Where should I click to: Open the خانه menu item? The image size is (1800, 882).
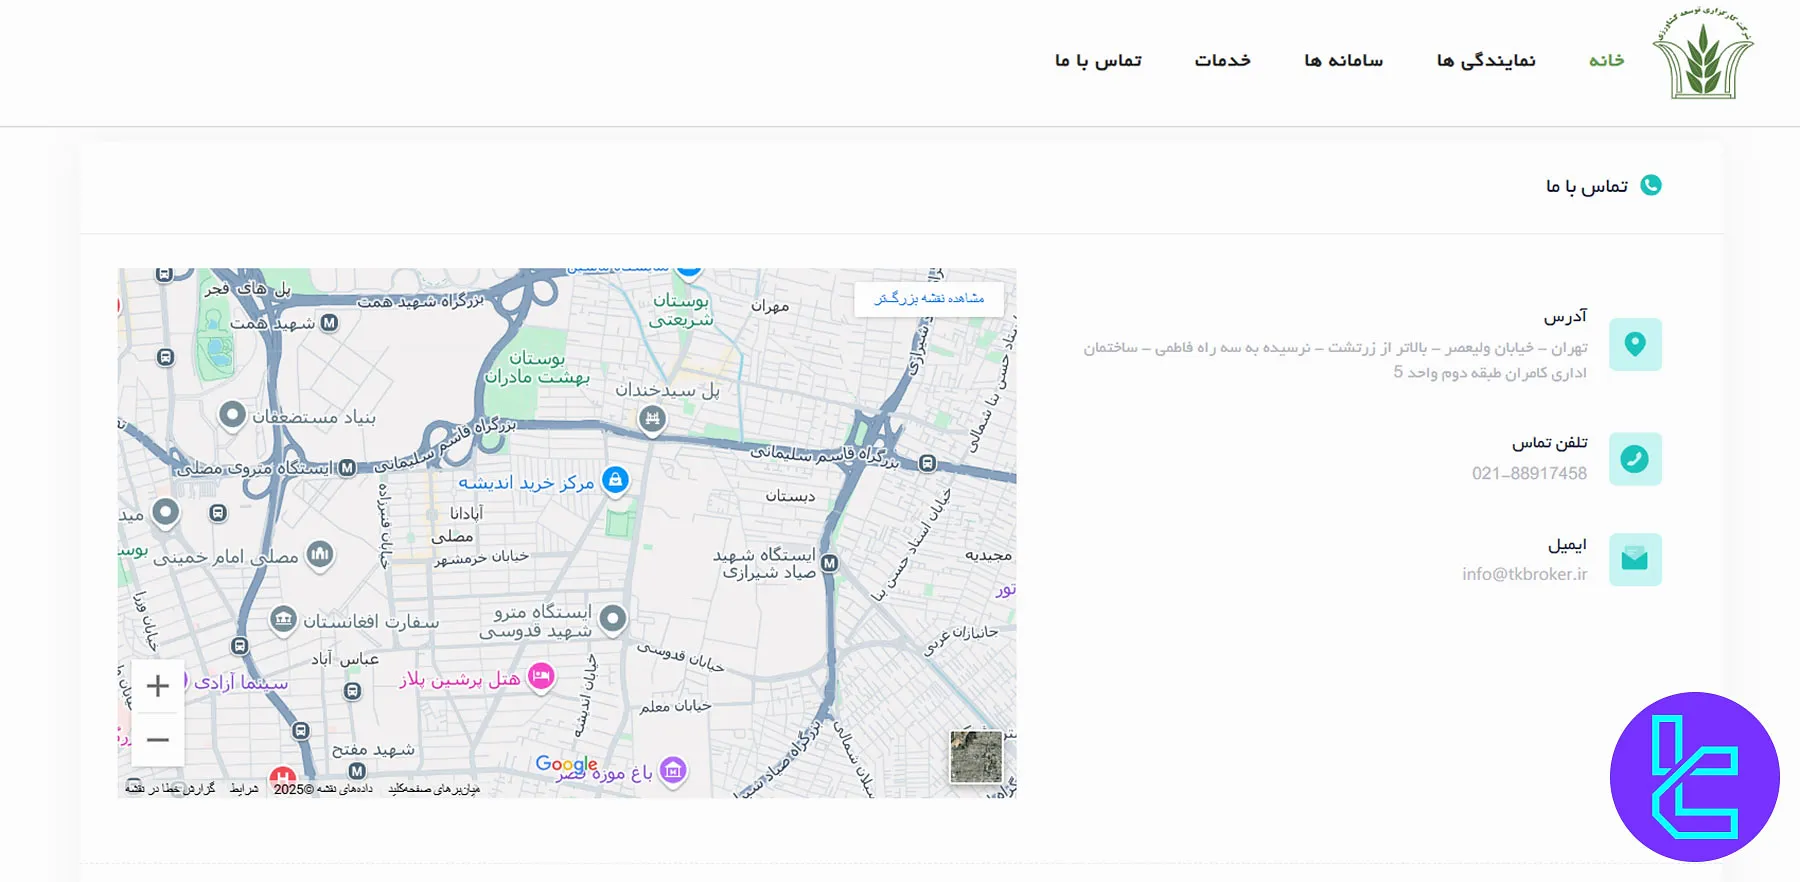(1607, 61)
